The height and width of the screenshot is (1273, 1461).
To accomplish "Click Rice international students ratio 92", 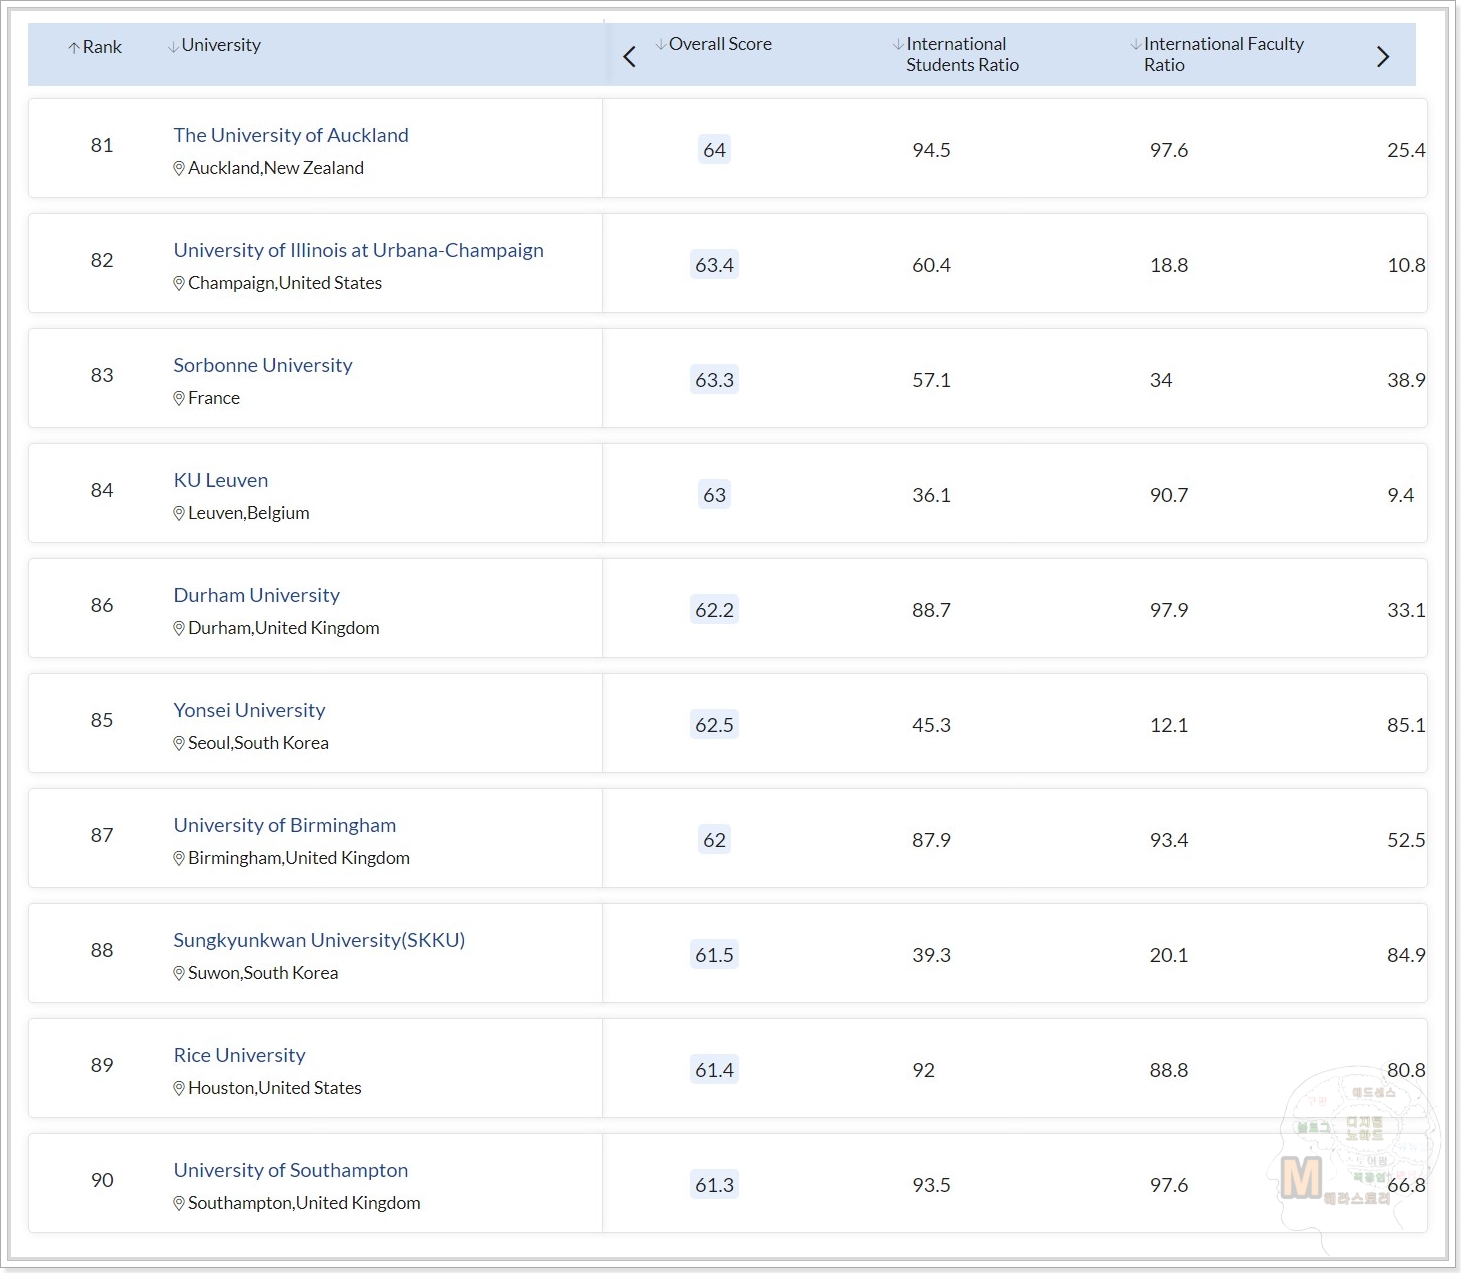I will click(923, 1070).
